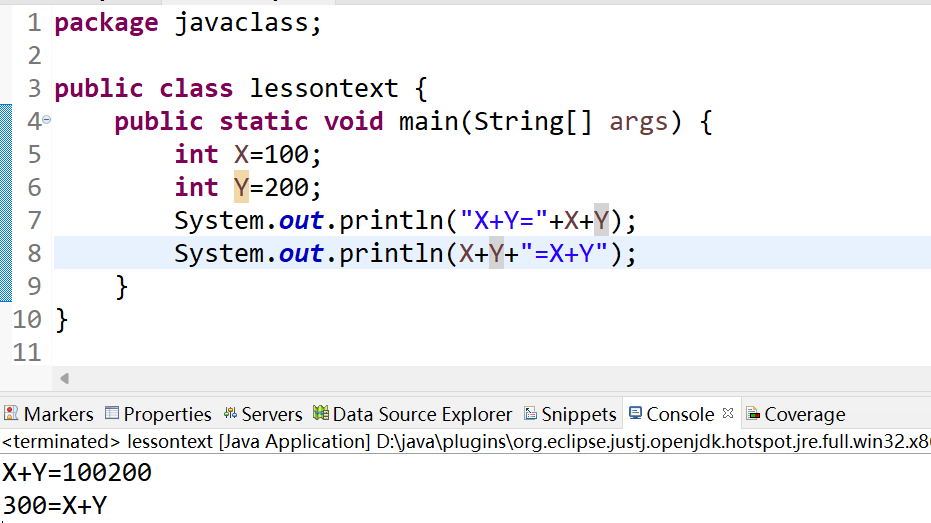The image size is (931, 523).
Task: Close the Console view tab
Action: 727,413
